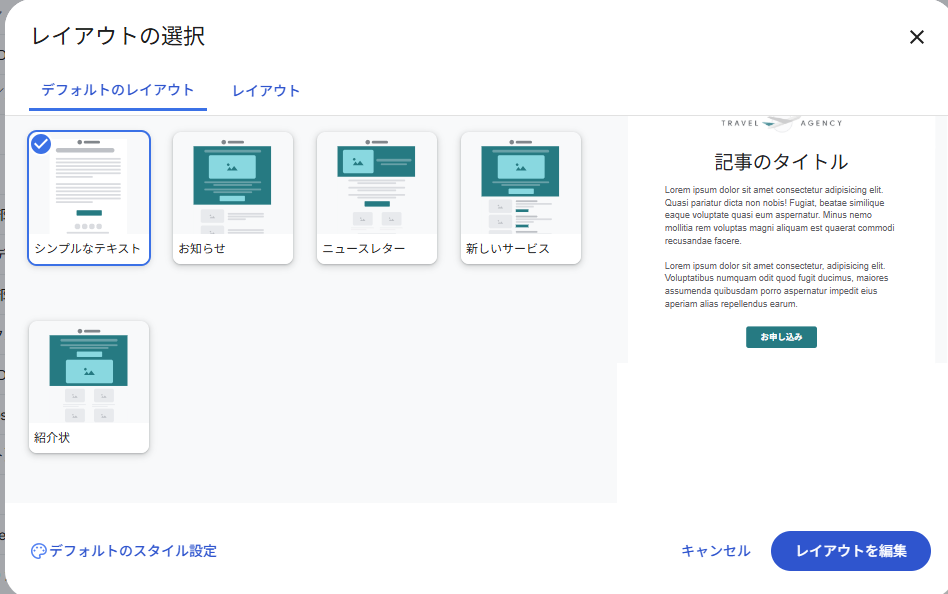The height and width of the screenshot is (594, 948).
Task: Open デフォルトのスタイル設定 text link
Action: point(133,551)
